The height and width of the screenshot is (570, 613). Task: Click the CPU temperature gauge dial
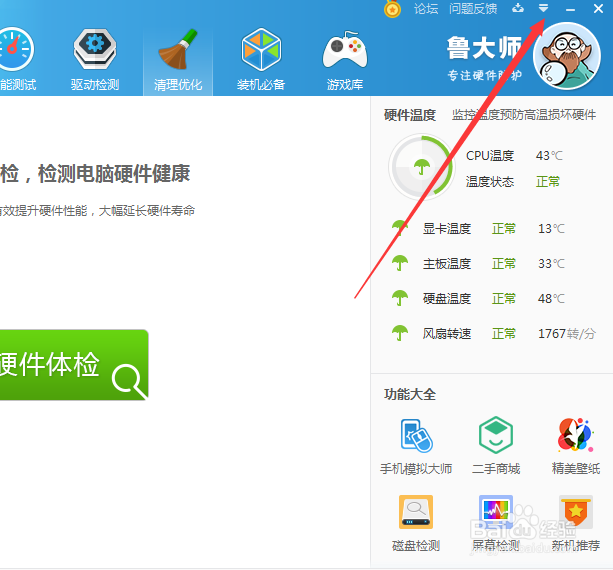(x=421, y=167)
